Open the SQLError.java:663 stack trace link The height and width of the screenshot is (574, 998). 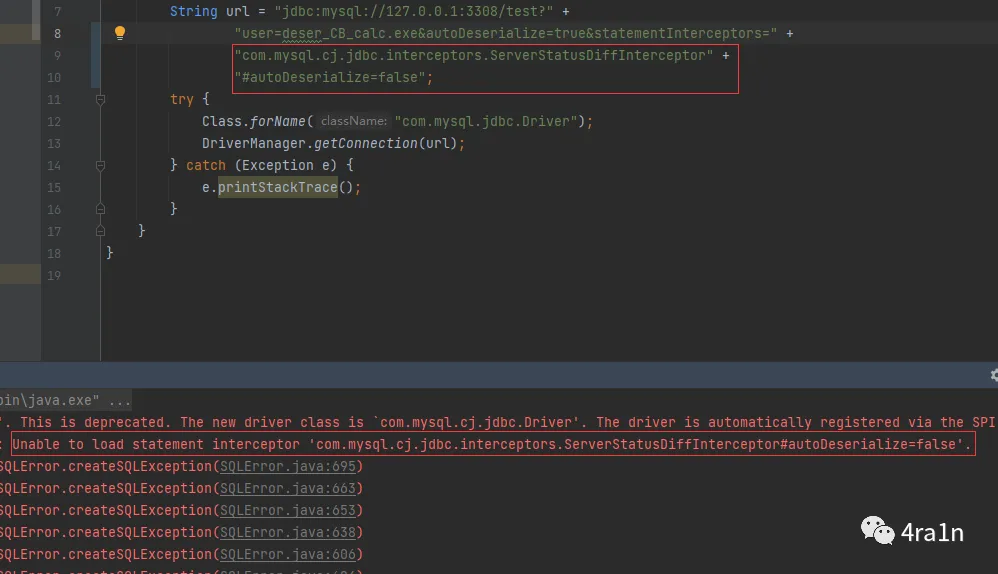coord(290,489)
